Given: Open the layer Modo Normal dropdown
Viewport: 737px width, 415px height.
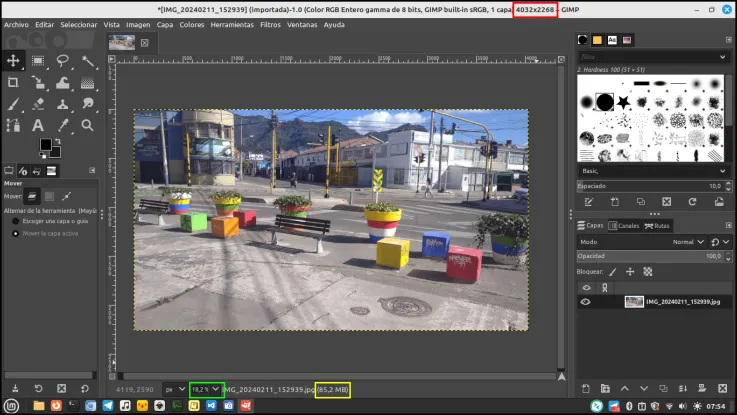Looking at the screenshot, I should pos(688,242).
